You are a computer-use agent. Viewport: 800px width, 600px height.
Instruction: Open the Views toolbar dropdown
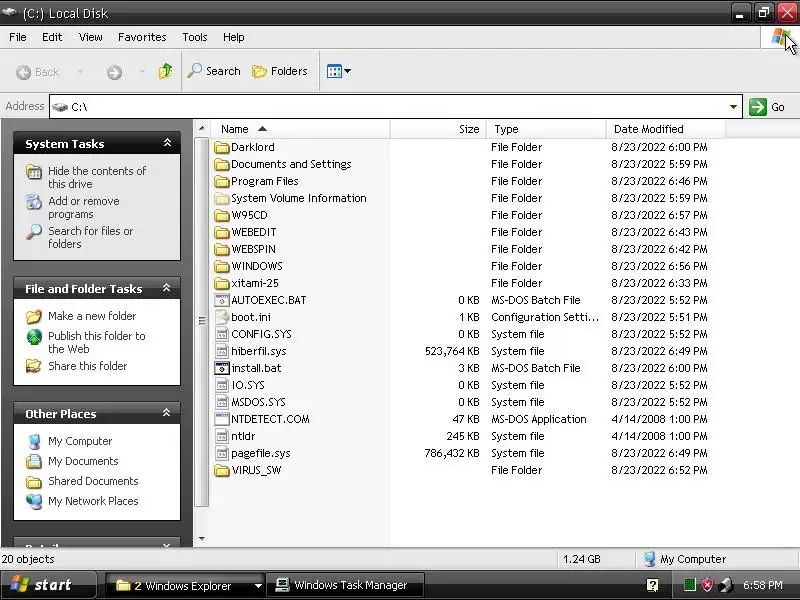339,71
